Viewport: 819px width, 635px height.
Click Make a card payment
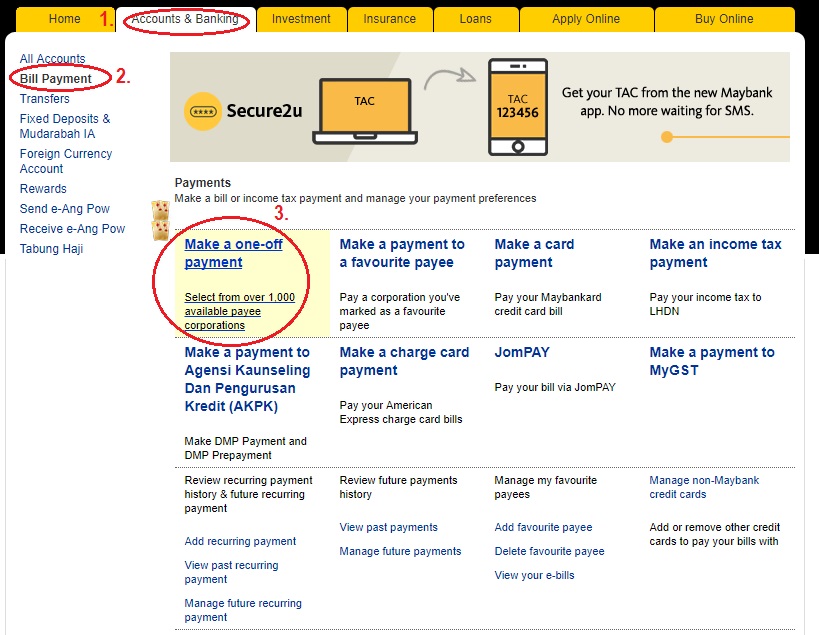pyautogui.click(x=534, y=252)
